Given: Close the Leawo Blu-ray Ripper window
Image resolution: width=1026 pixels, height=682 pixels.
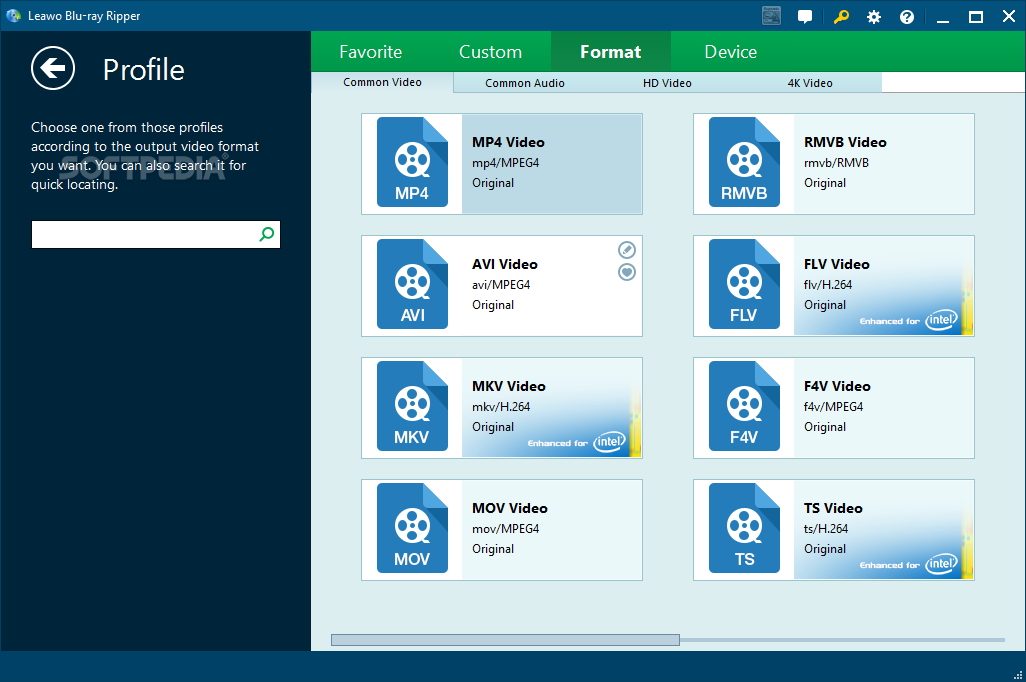Looking at the screenshot, I should click(1009, 16).
